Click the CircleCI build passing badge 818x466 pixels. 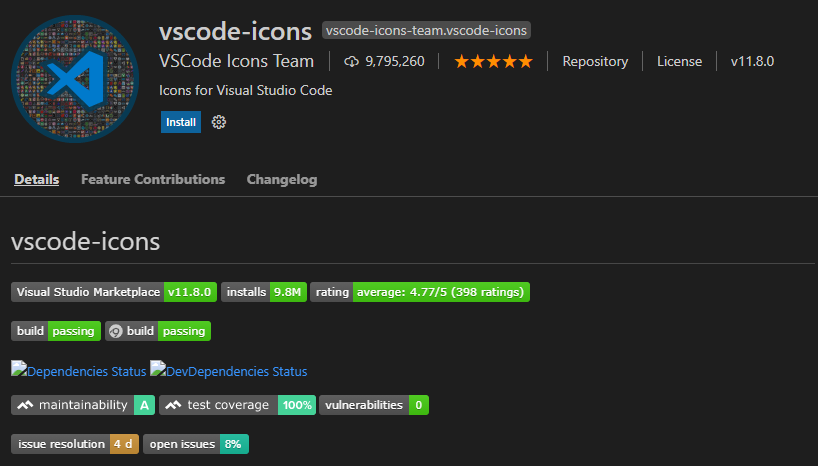tap(158, 331)
